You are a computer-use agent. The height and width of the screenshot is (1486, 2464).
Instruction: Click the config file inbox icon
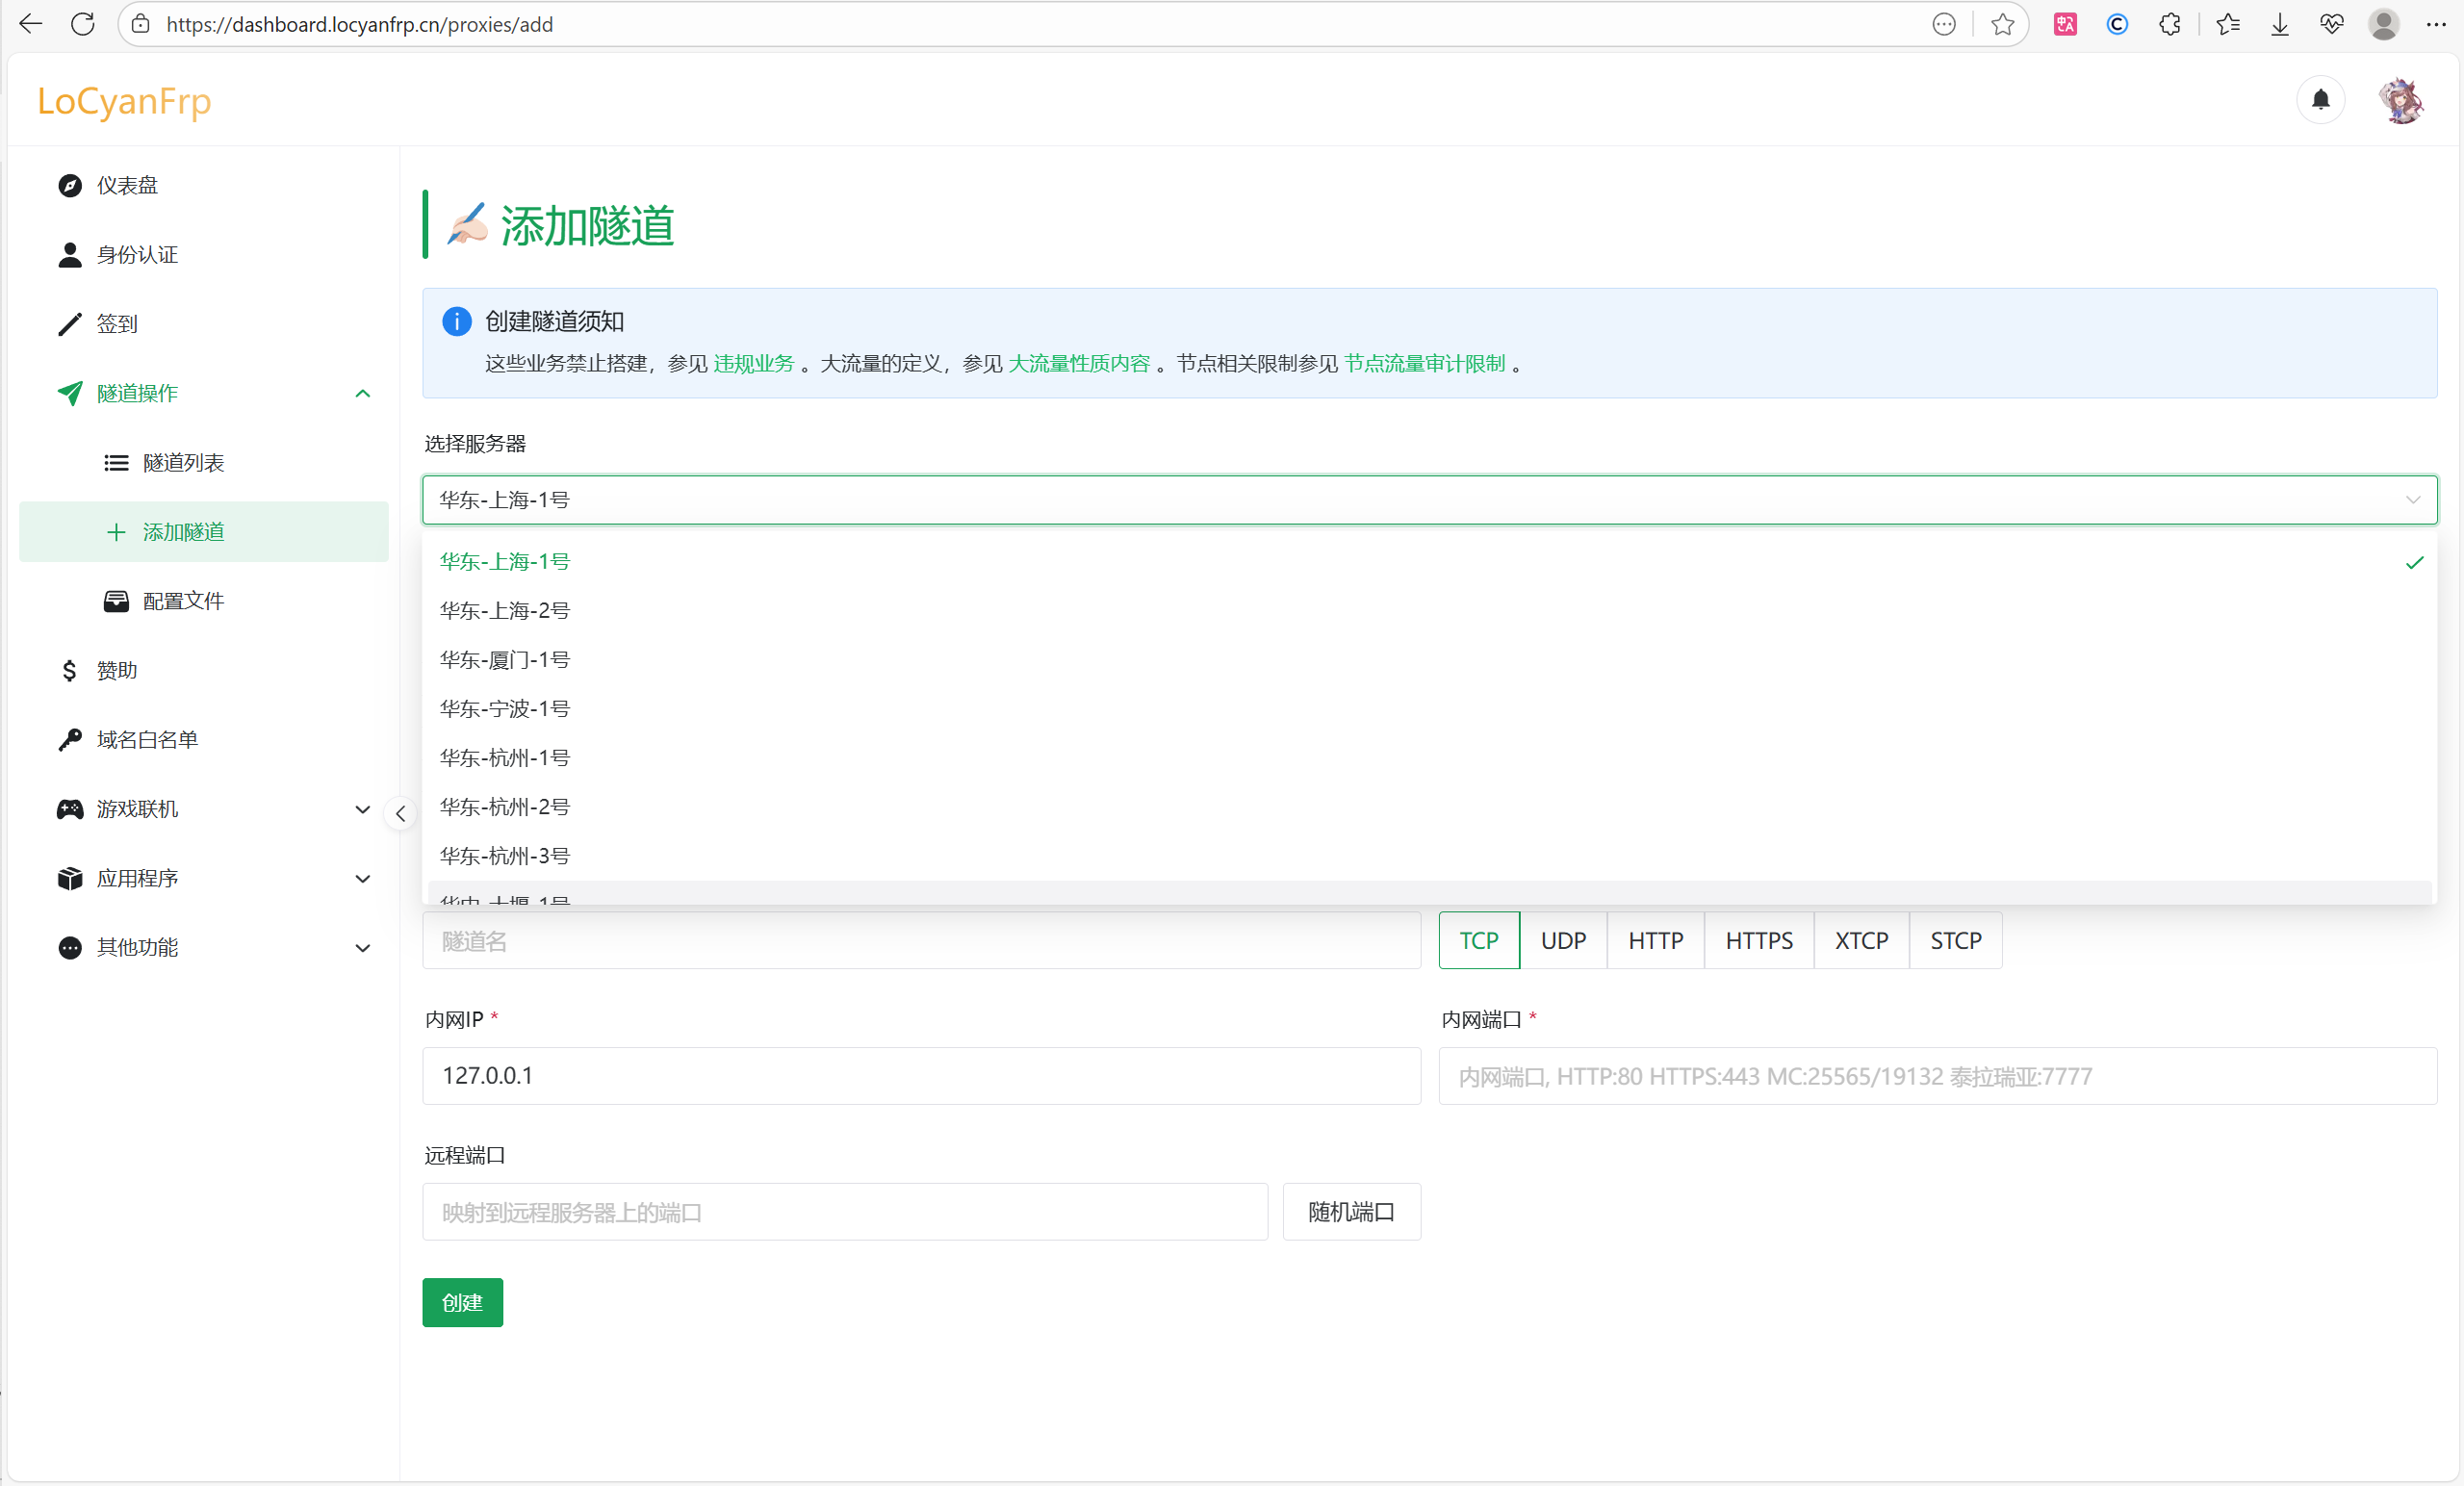pos(116,601)
